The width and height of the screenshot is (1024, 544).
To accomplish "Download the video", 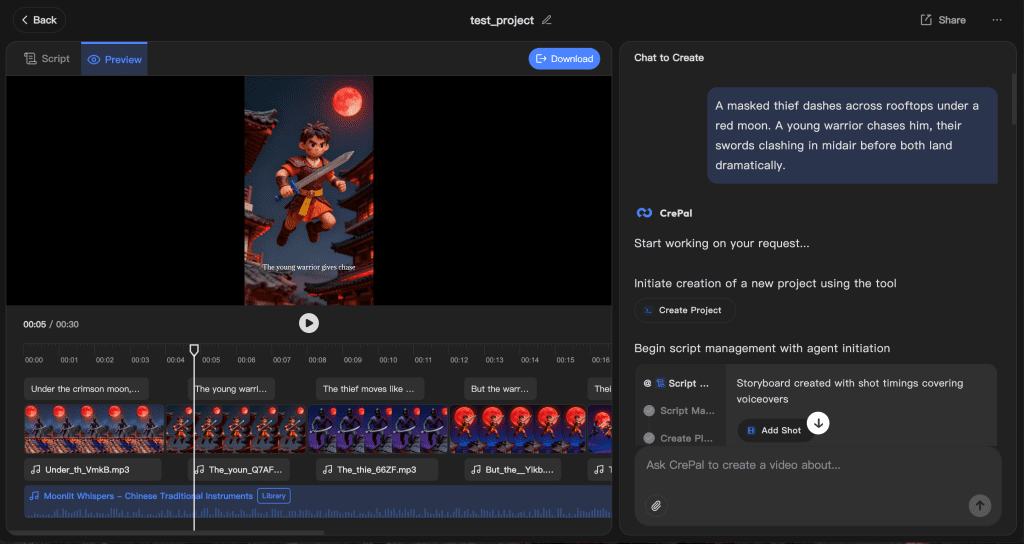I will [x=564, y=59].
